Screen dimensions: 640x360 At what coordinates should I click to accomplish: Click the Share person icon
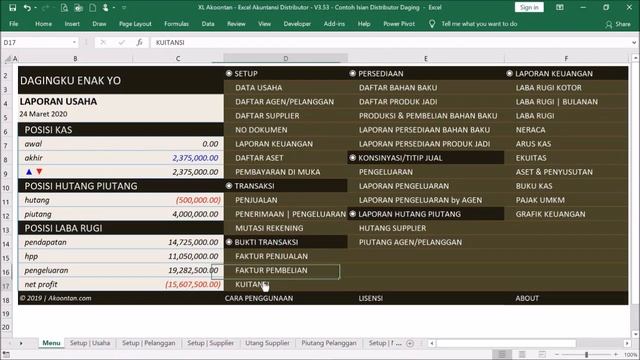[609, 24]
